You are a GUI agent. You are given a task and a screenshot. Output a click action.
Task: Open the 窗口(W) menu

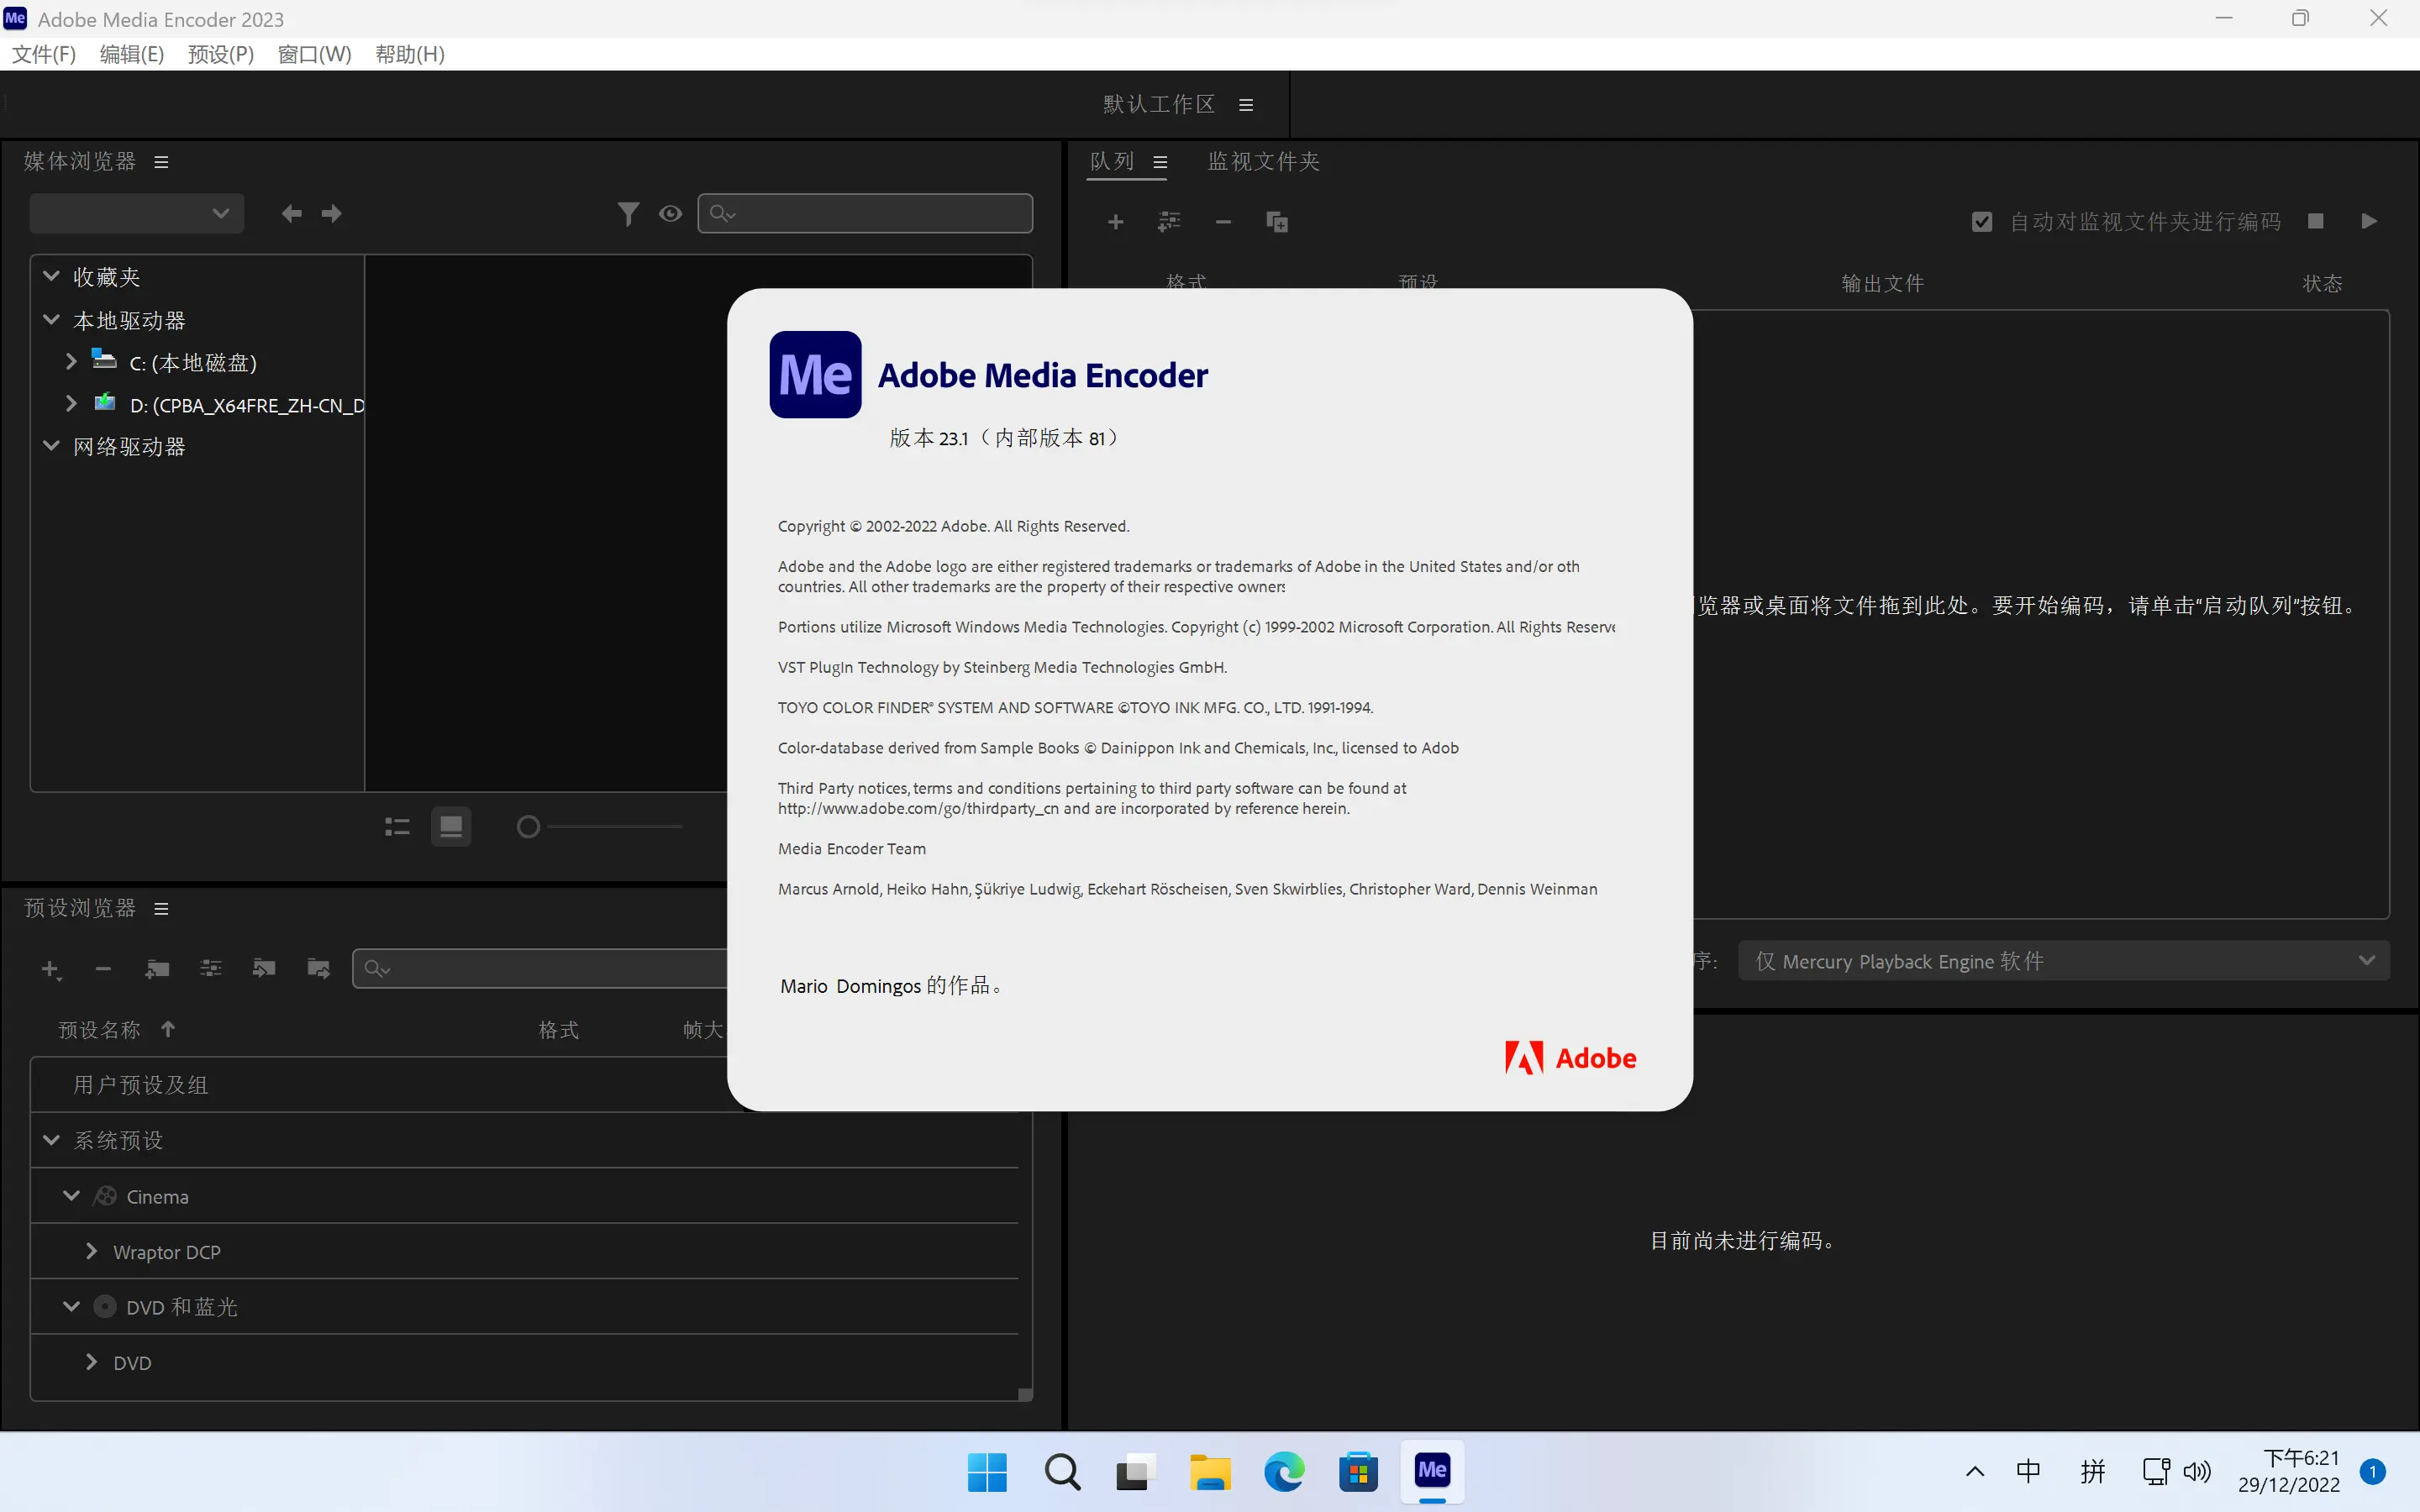coord(314,54)
